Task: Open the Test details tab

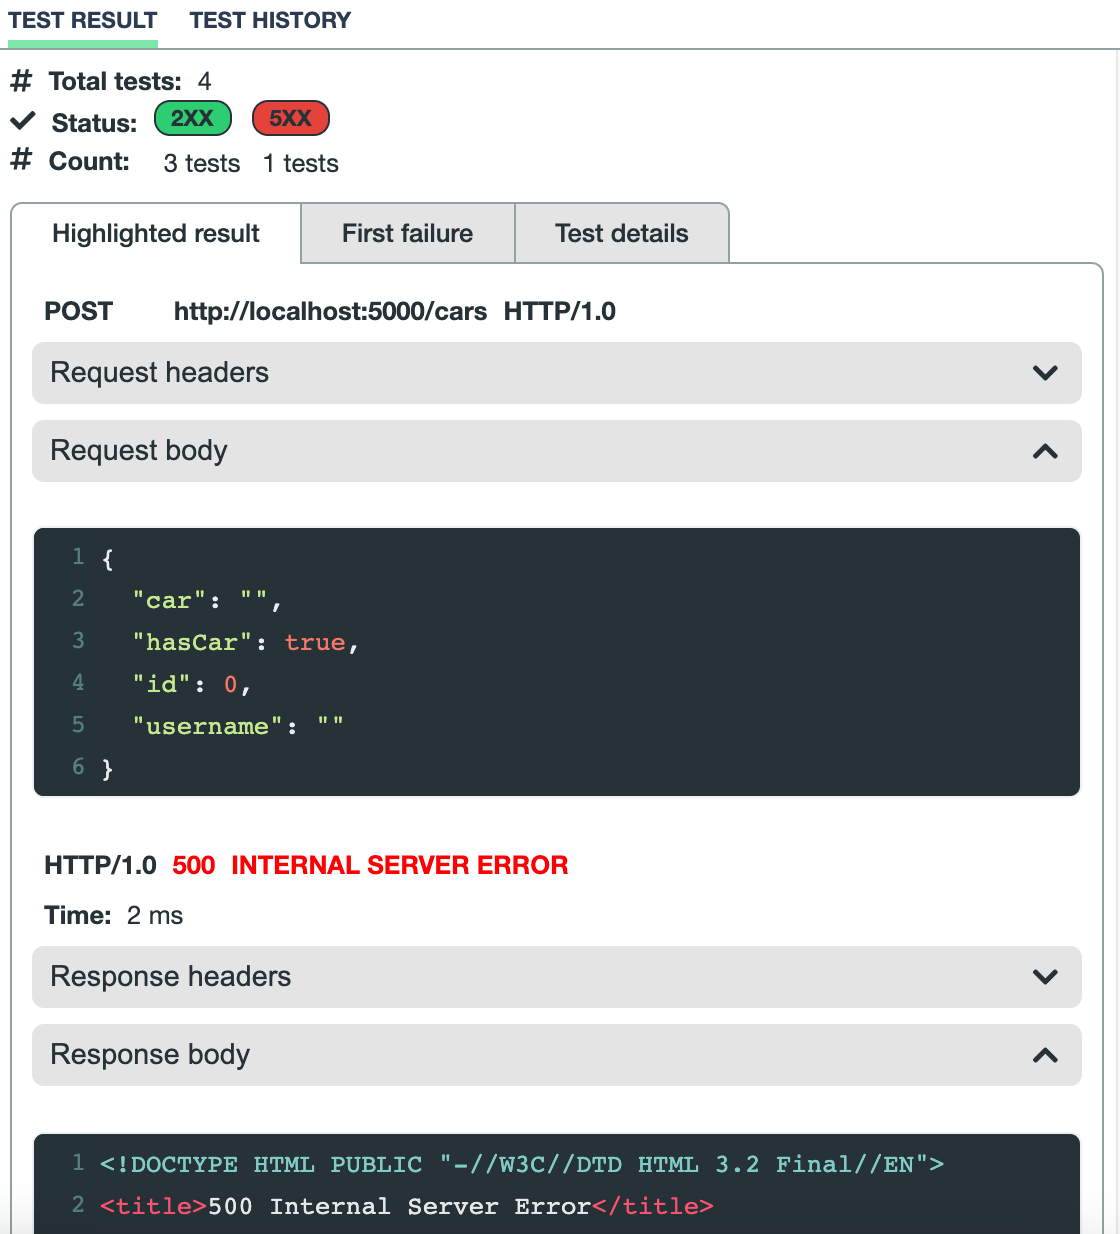Action: tap(621, 234)
